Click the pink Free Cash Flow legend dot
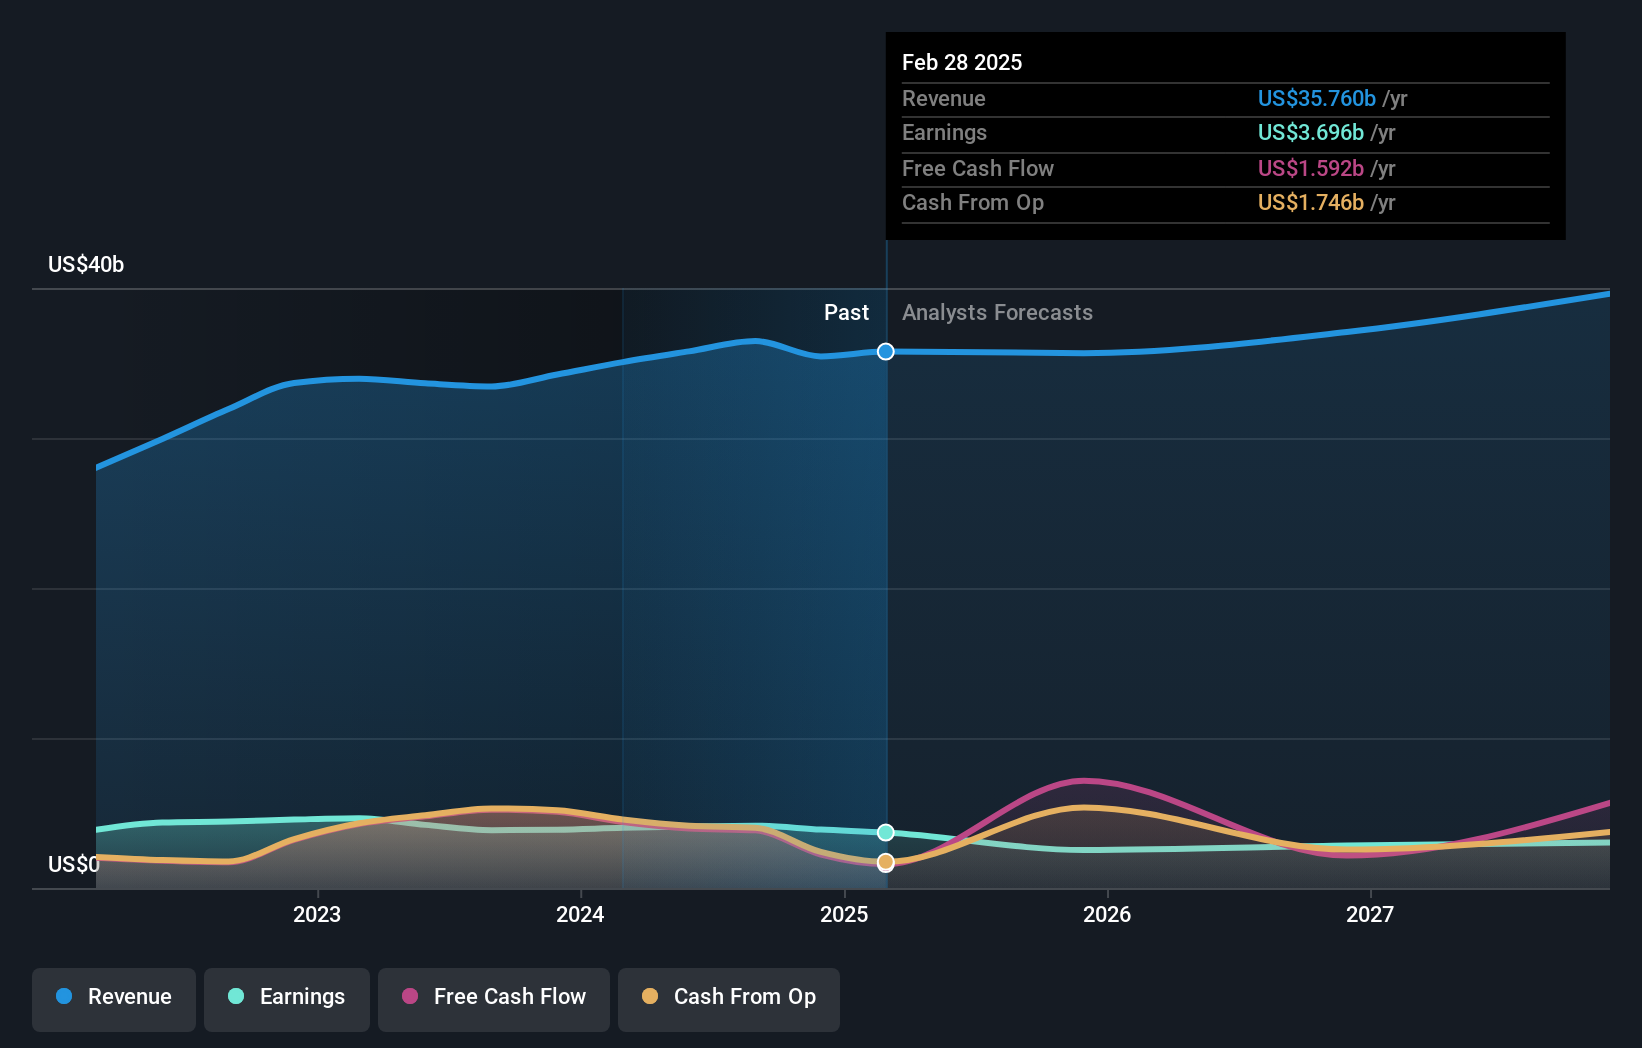1642x1048 pixels. coord(410,996)
